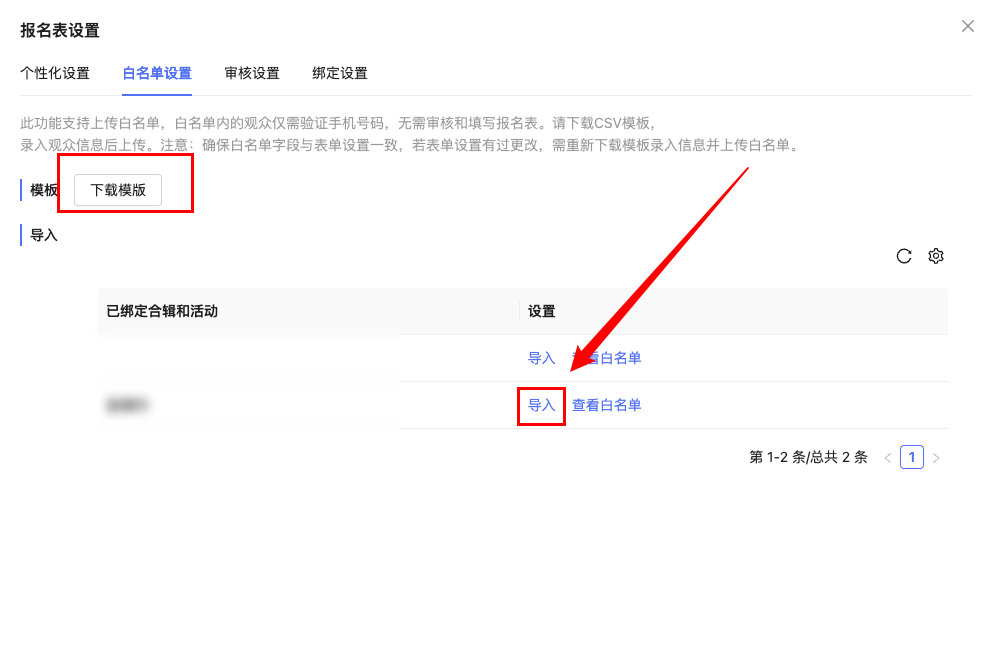Select the 白名单设置 tab
The width and height of the screenshot is (989, 658).
click(157, 73)
